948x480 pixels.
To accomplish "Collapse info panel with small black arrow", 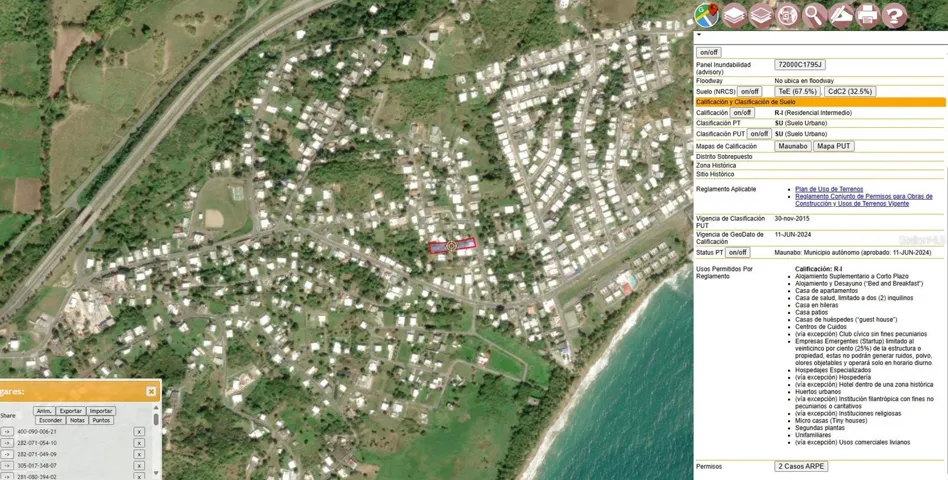I will [x=698, y=35].
